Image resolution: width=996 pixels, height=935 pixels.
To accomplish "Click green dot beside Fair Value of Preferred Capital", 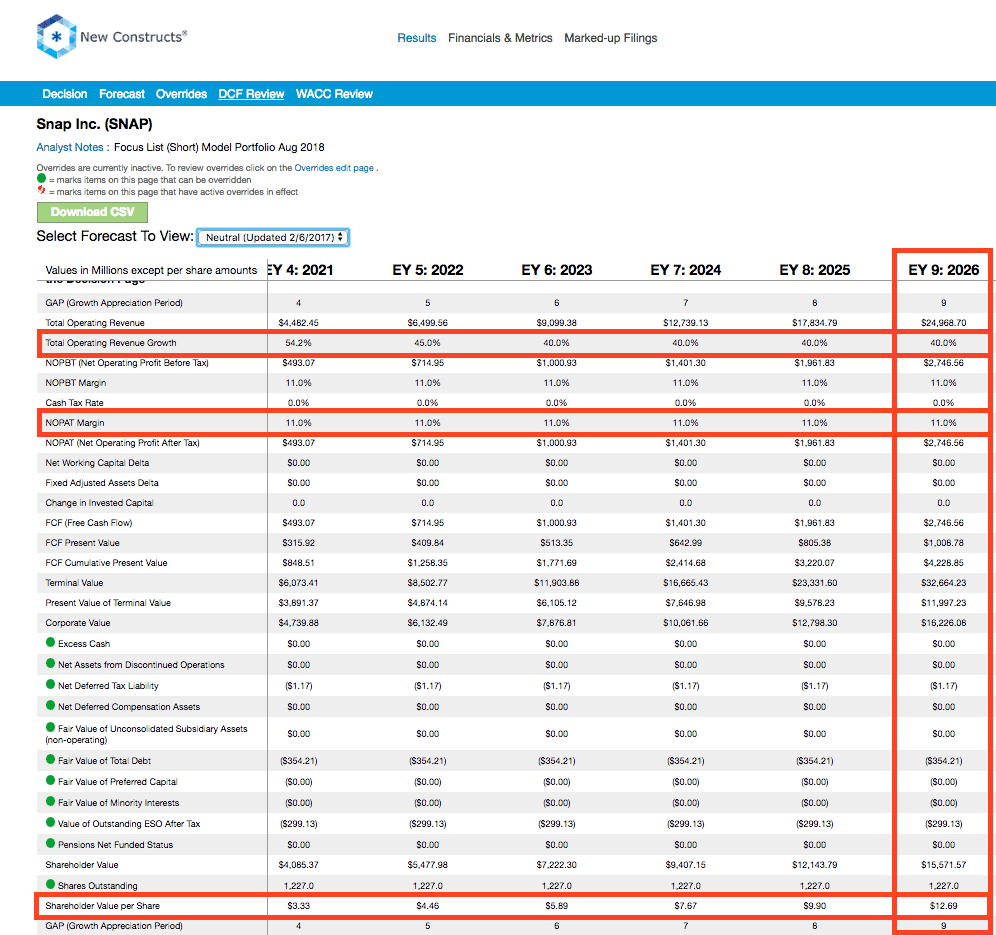I will [x=50, y=780].
